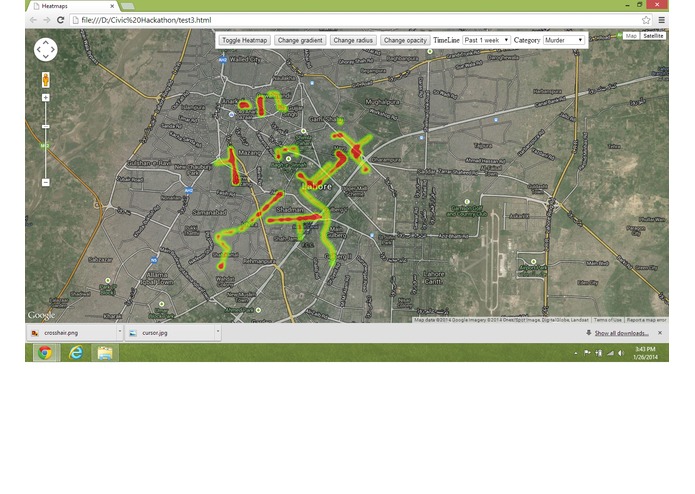
Task: Select the Heatmaps browser tab
Action: point(73,6)
